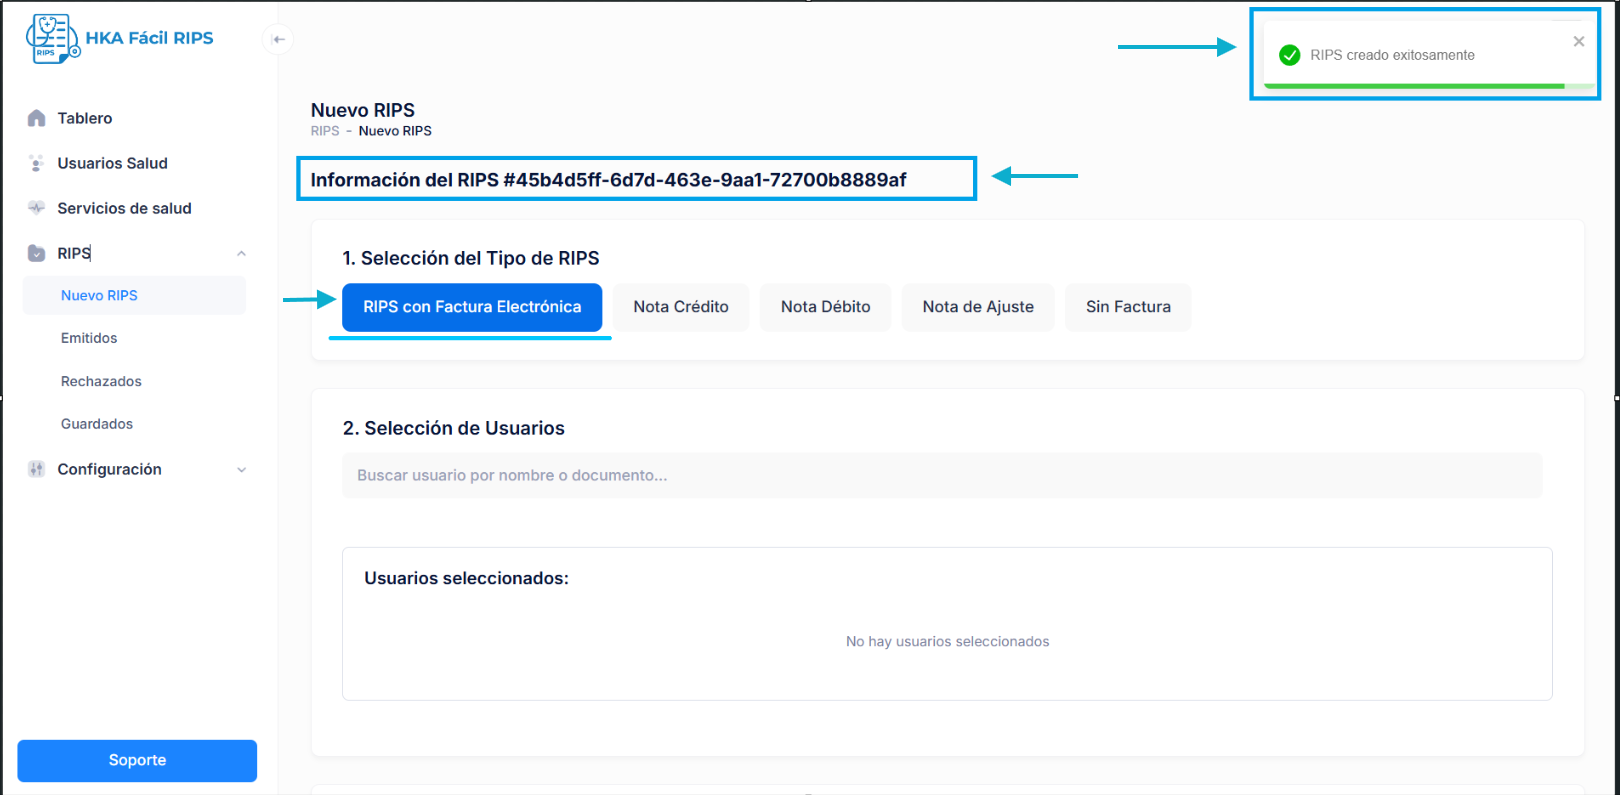Select RIPS con Factura Electrónica type

(x=472, y=307)
